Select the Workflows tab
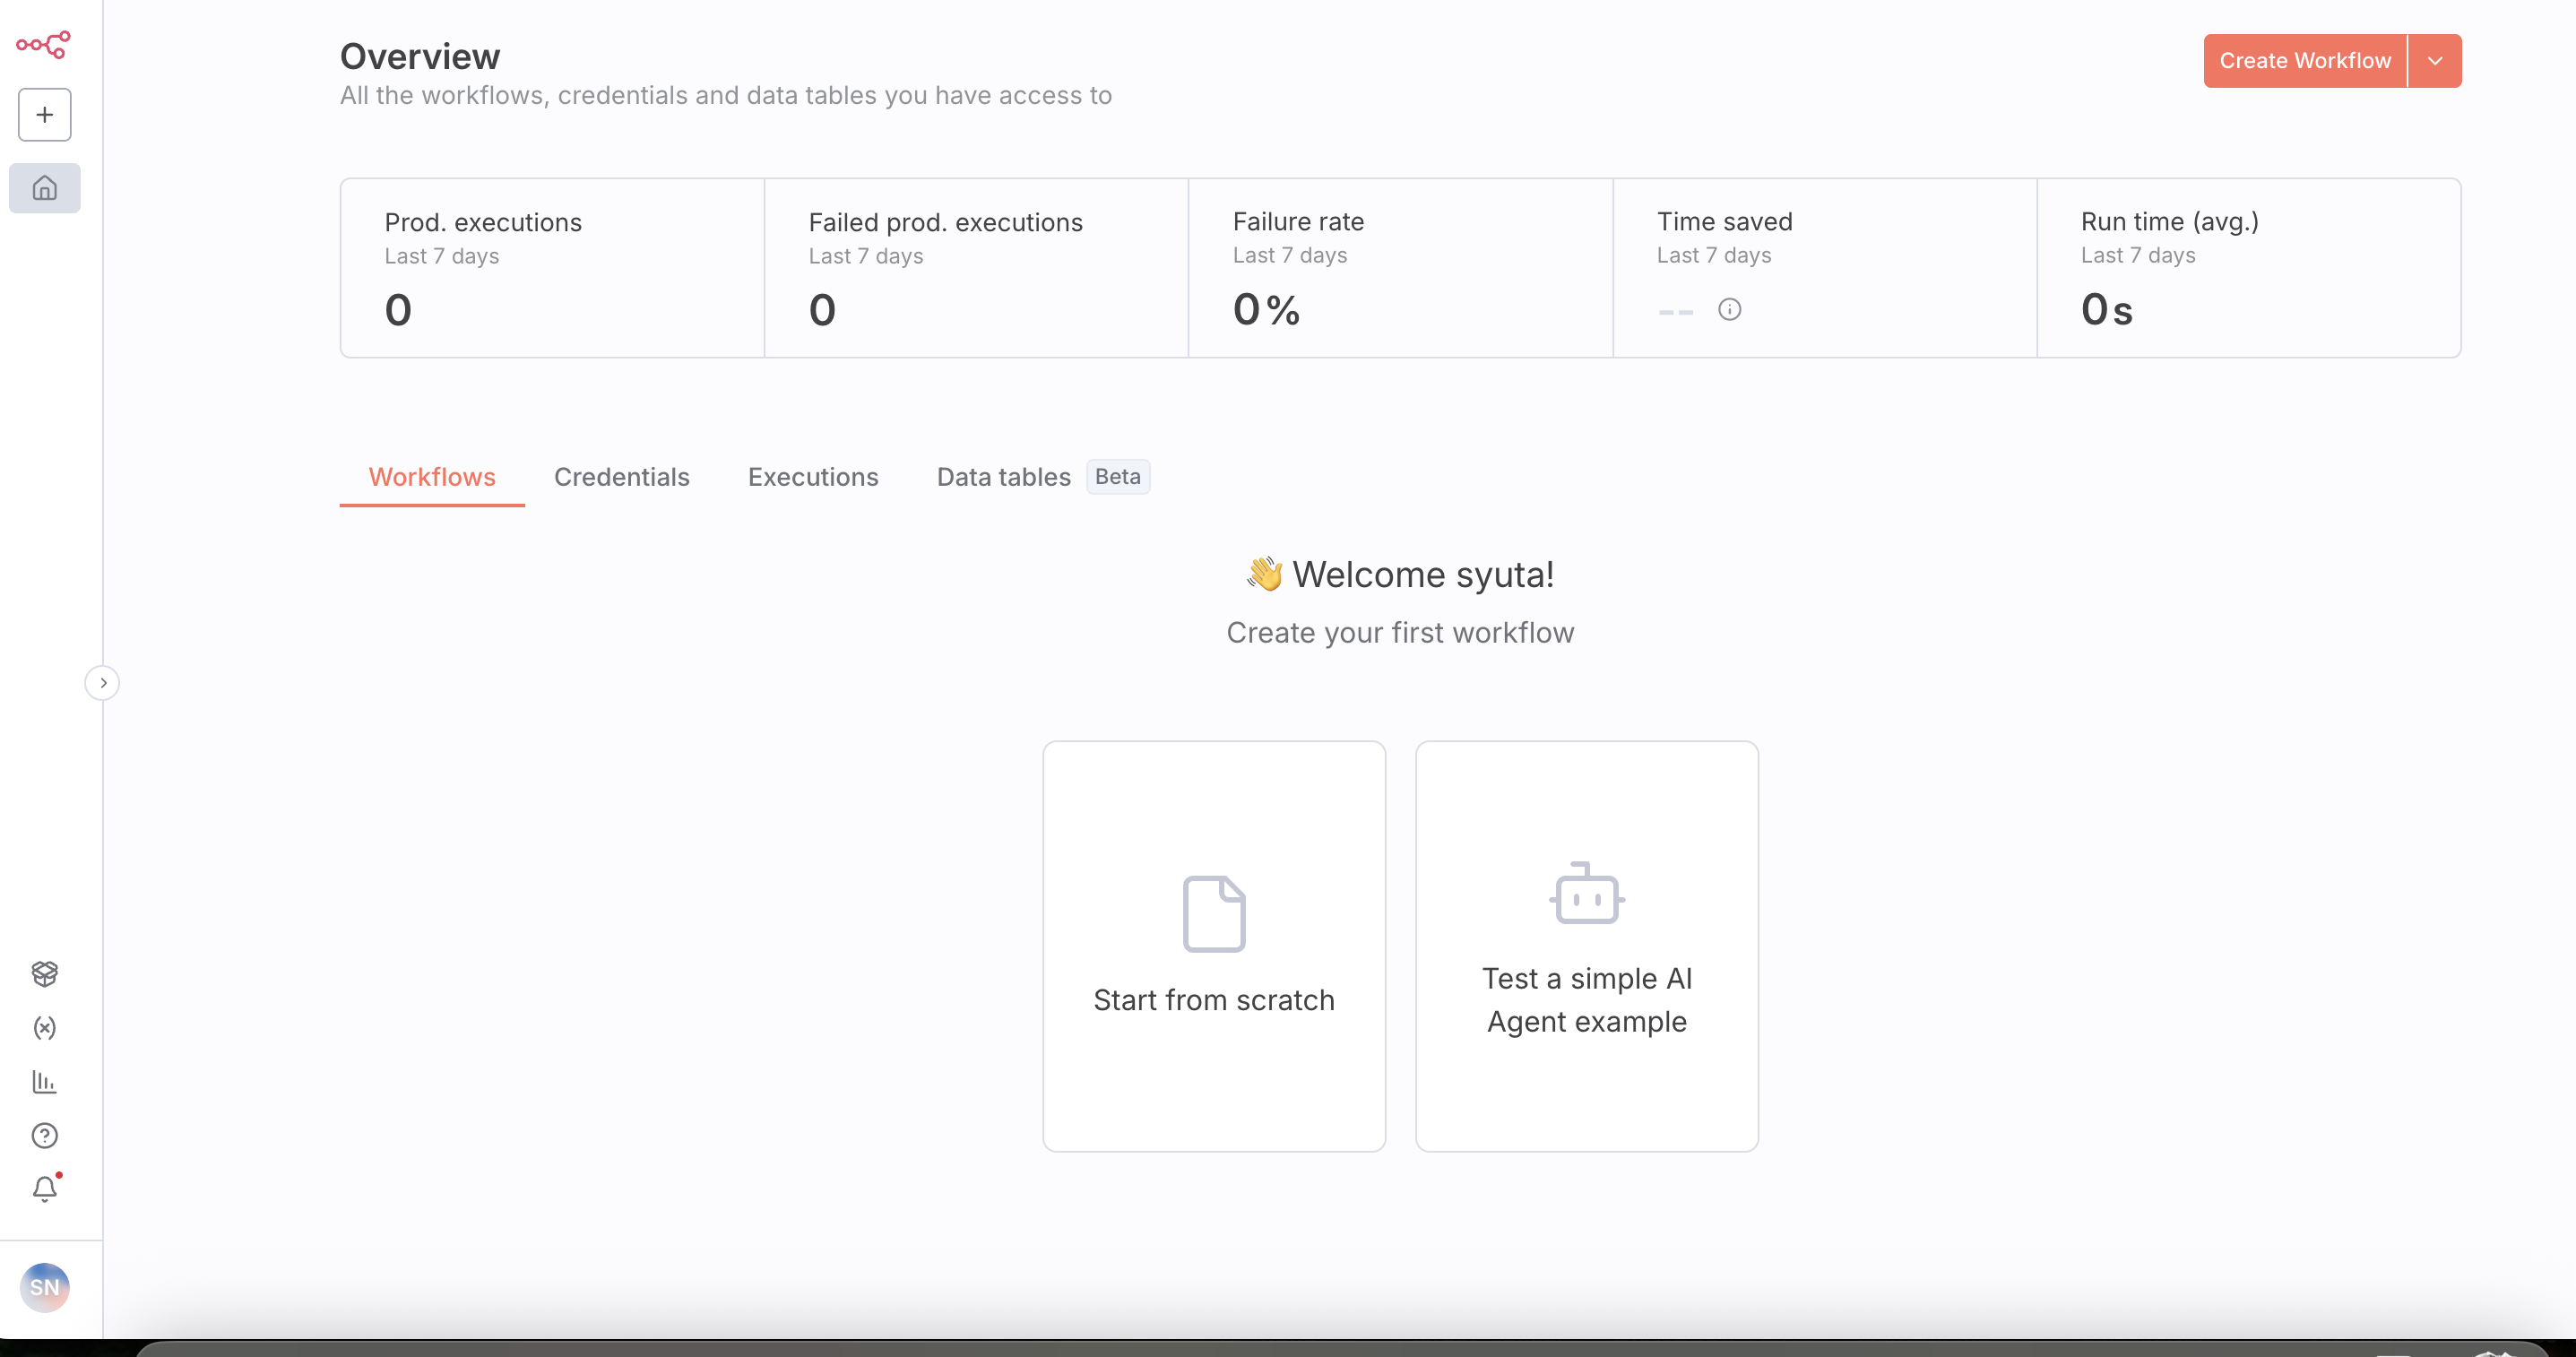Image resolution: width=2576 pixels, height=1357 pixels. click(432, 477)
